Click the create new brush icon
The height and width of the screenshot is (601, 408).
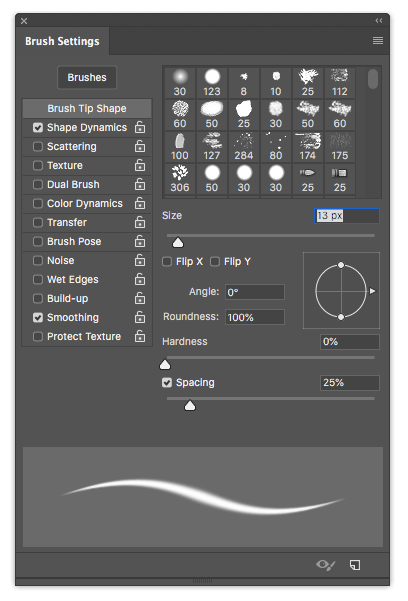(355, 565)
